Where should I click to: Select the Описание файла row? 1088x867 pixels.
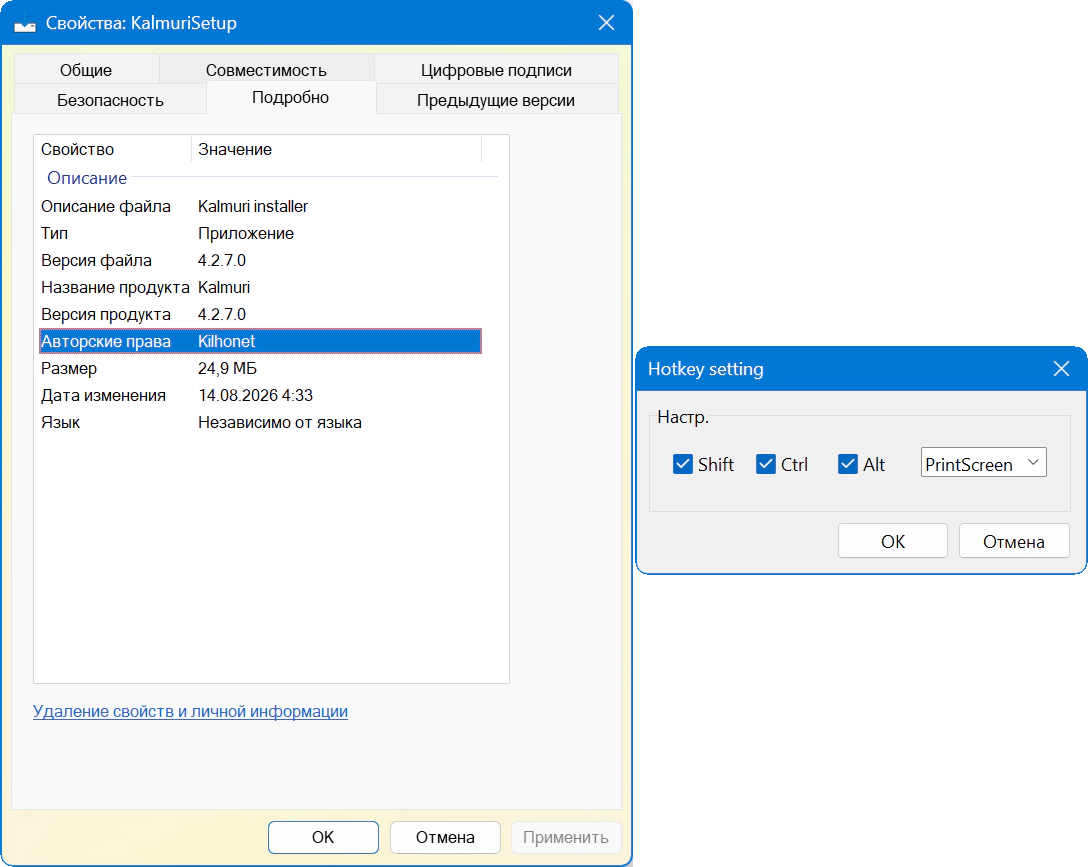260,206
